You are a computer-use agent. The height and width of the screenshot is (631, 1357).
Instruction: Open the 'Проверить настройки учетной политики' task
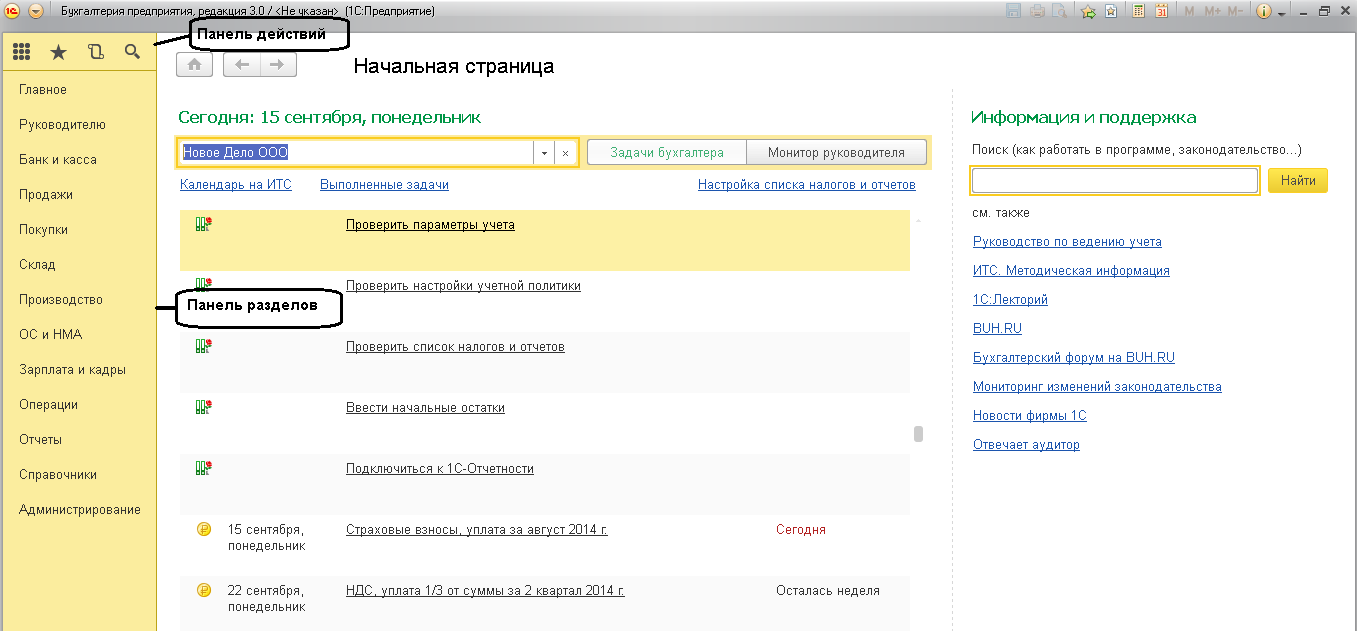[463, 286]
